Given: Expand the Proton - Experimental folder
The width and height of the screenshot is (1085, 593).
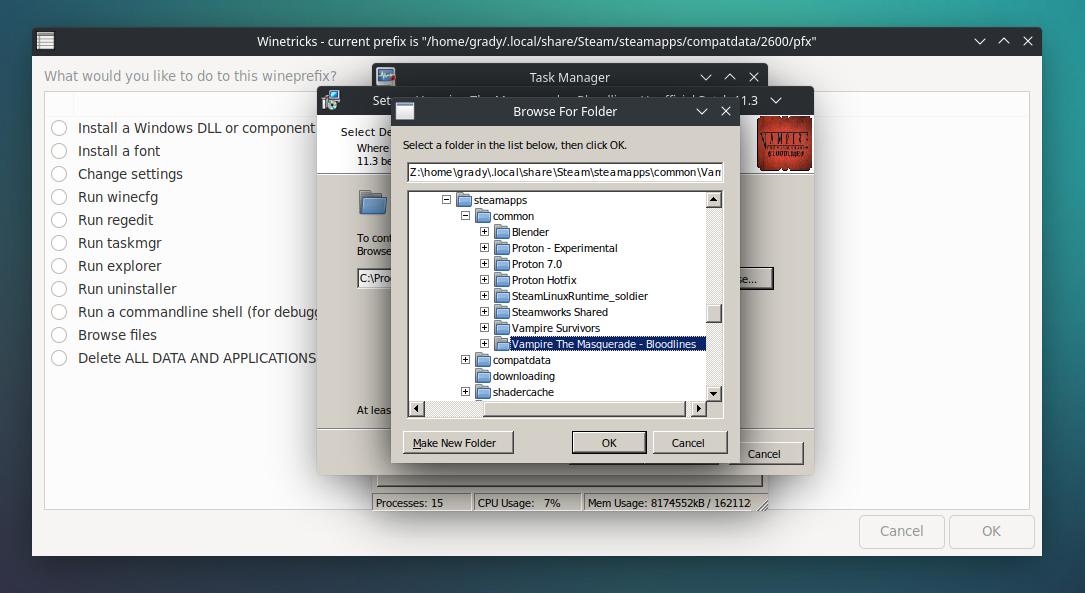Looking at the screenshot, I should (x=484, y=248).
